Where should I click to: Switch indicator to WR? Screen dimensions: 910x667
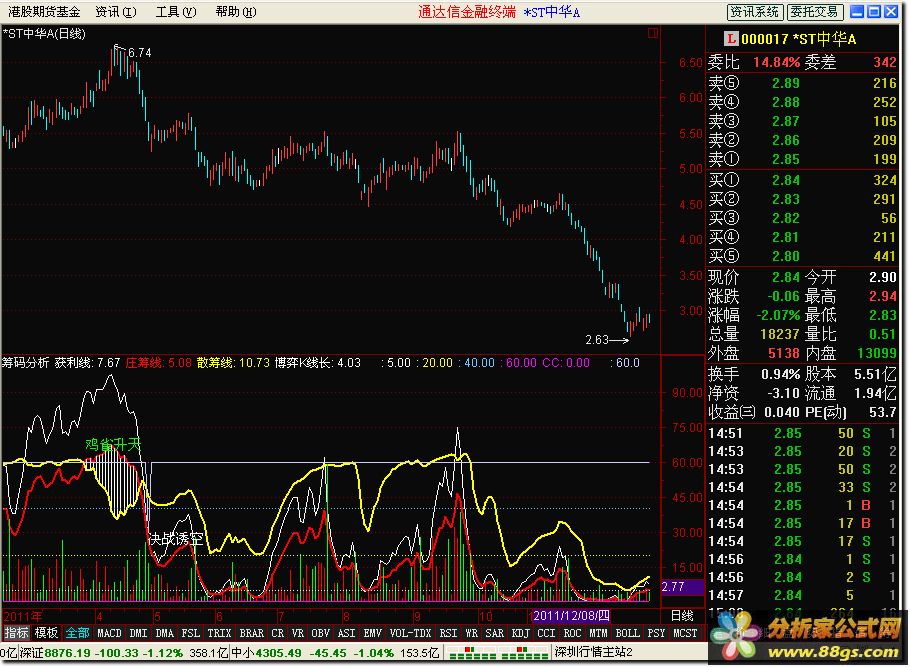click(471, 633)
